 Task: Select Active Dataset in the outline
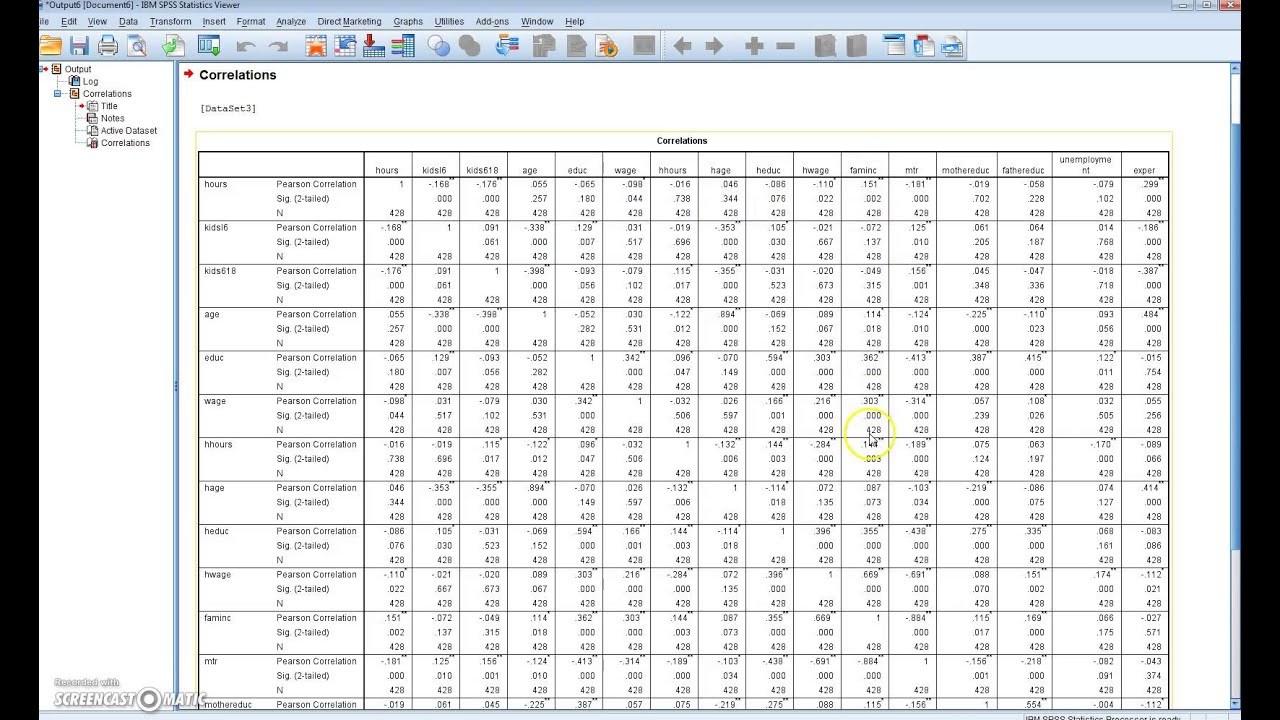(128, 130)
